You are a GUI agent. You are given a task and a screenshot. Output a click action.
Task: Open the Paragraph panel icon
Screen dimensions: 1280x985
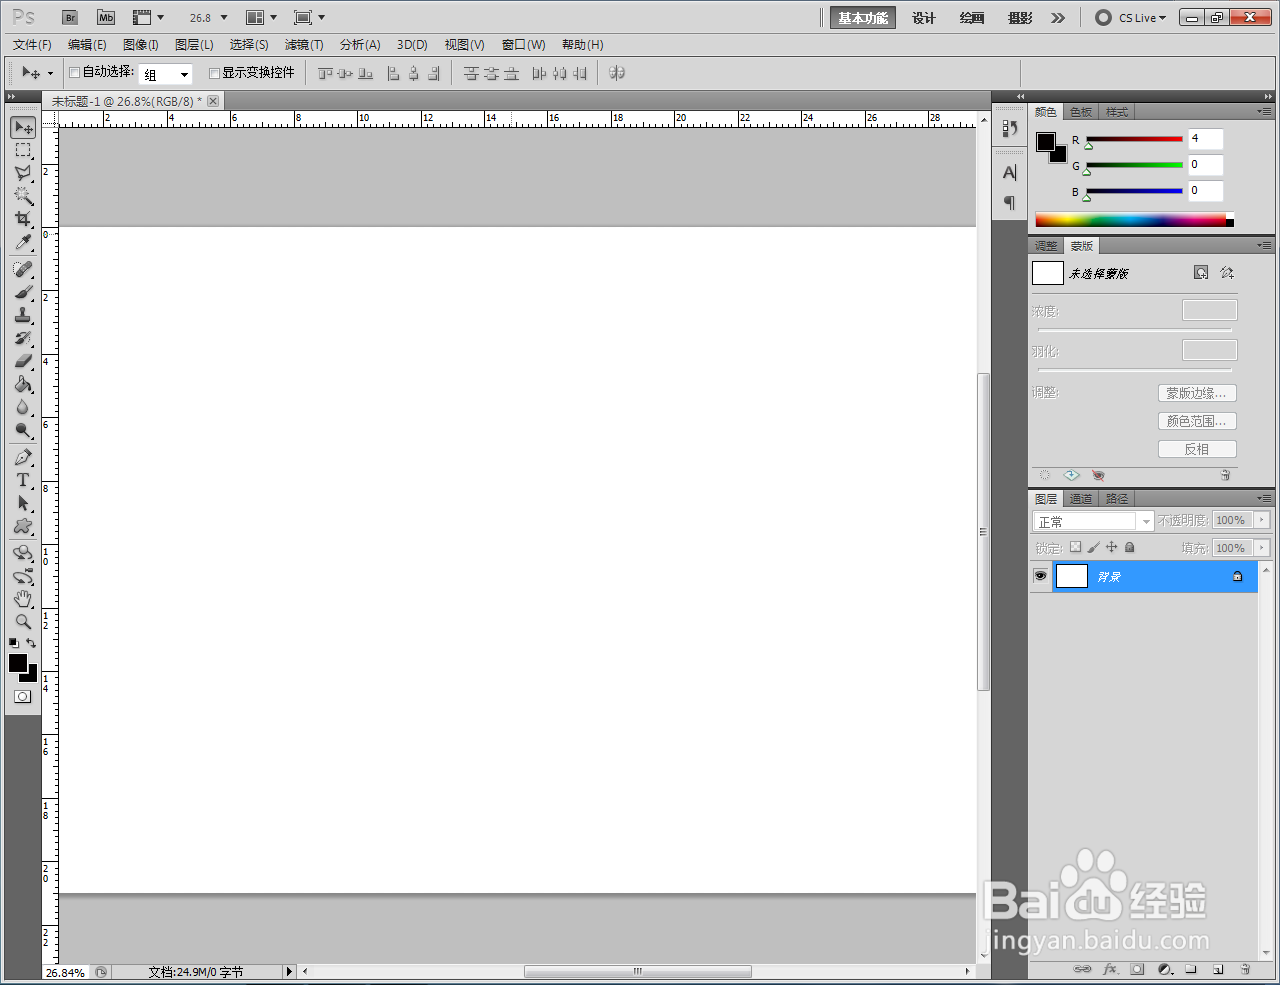point(1010,203)
